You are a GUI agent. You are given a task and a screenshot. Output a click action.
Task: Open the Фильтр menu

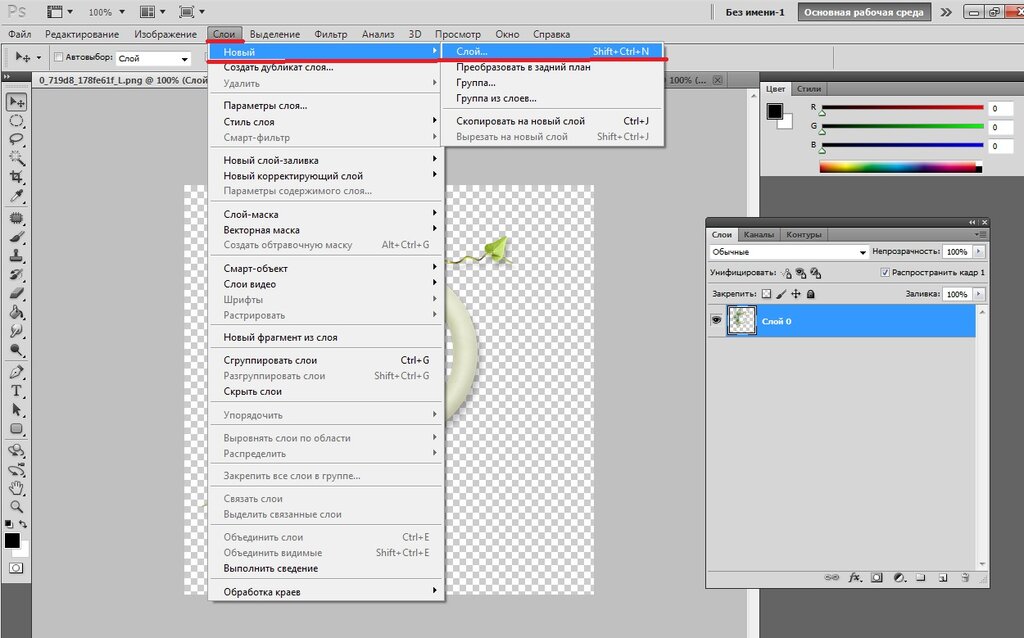coord(330,34)
